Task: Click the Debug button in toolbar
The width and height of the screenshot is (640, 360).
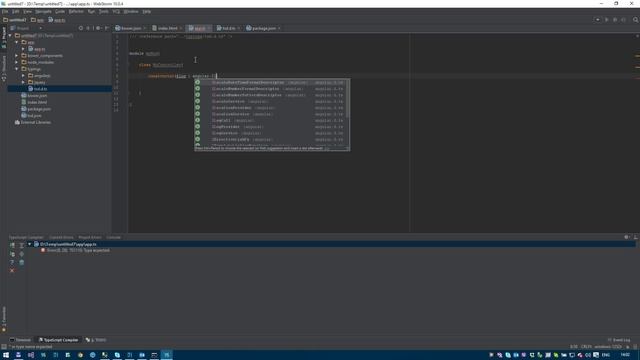Action: click(x=615, y=20)
